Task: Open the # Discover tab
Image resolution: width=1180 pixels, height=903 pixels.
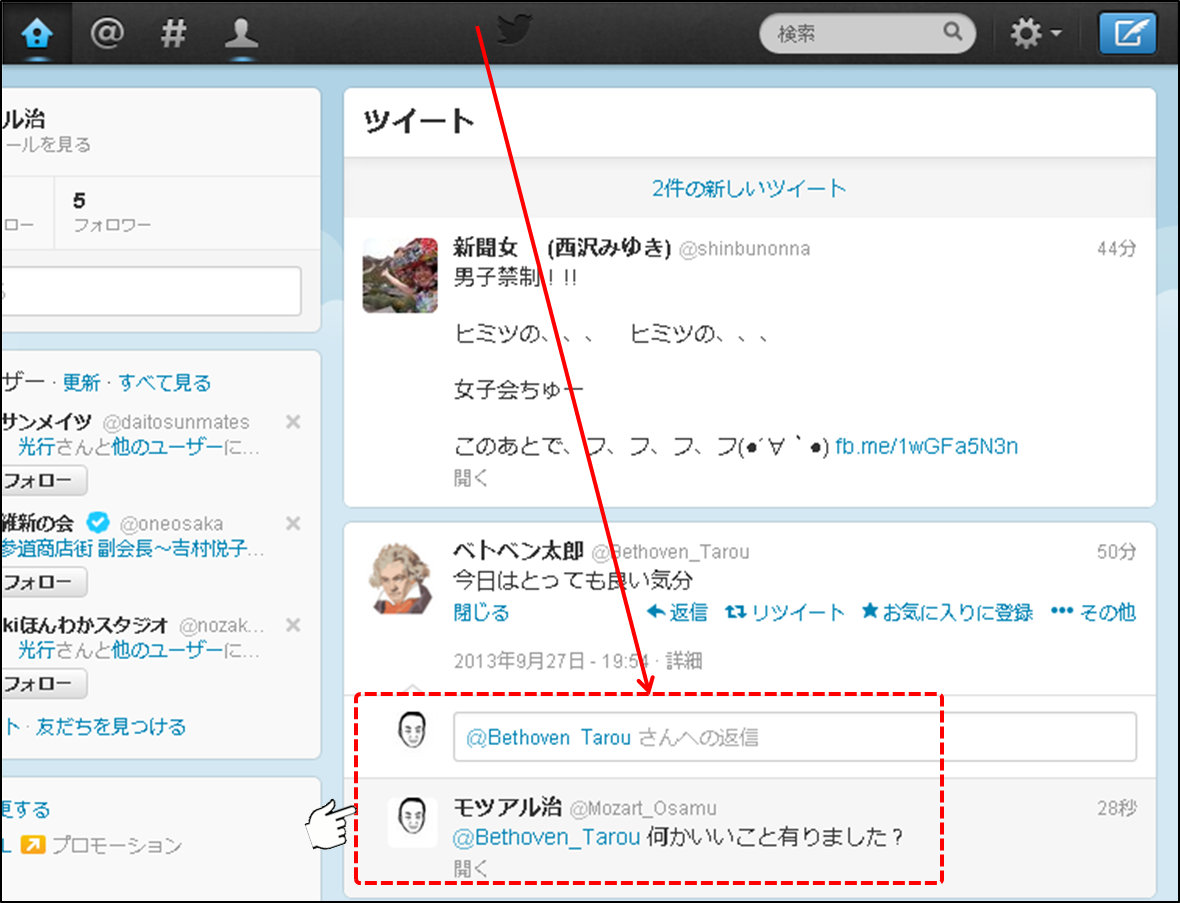Action: [174, 34]
